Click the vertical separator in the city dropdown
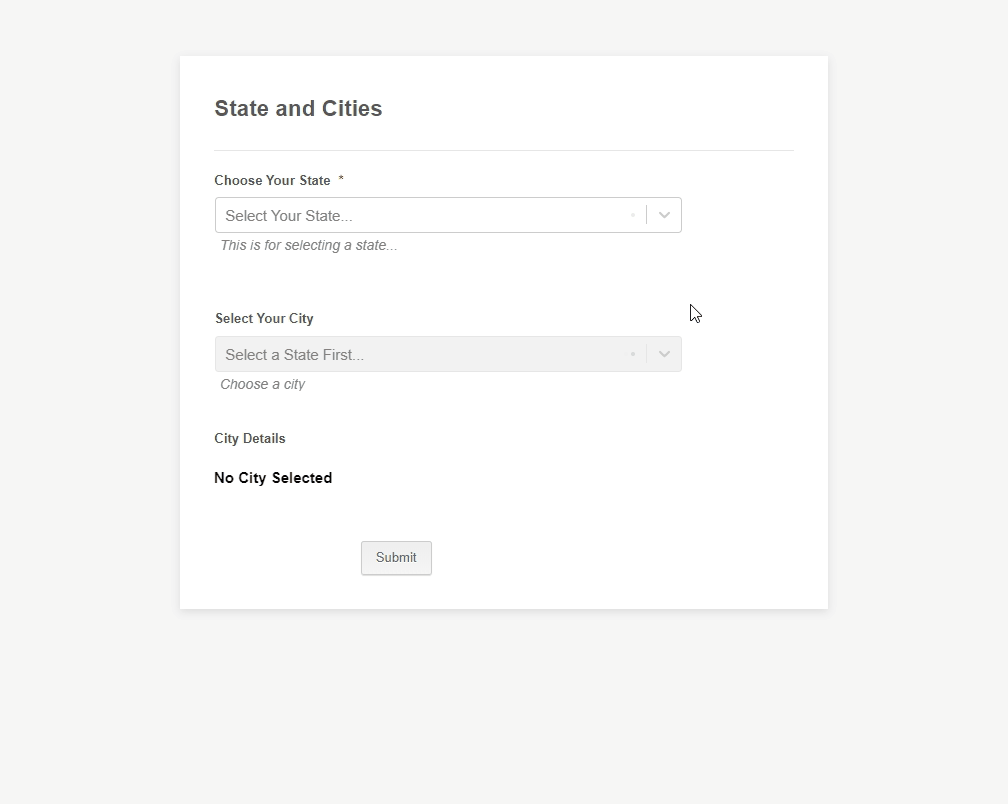 (646, 354)
